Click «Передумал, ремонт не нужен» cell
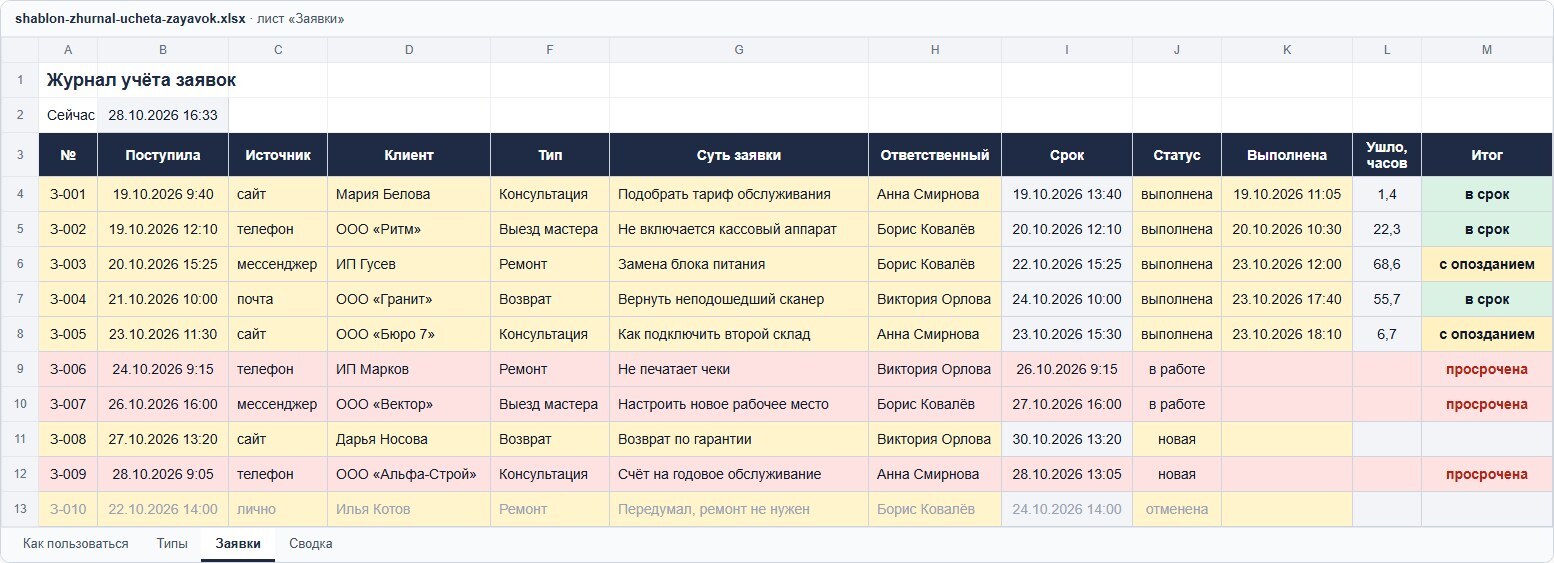 pos(739,509)
